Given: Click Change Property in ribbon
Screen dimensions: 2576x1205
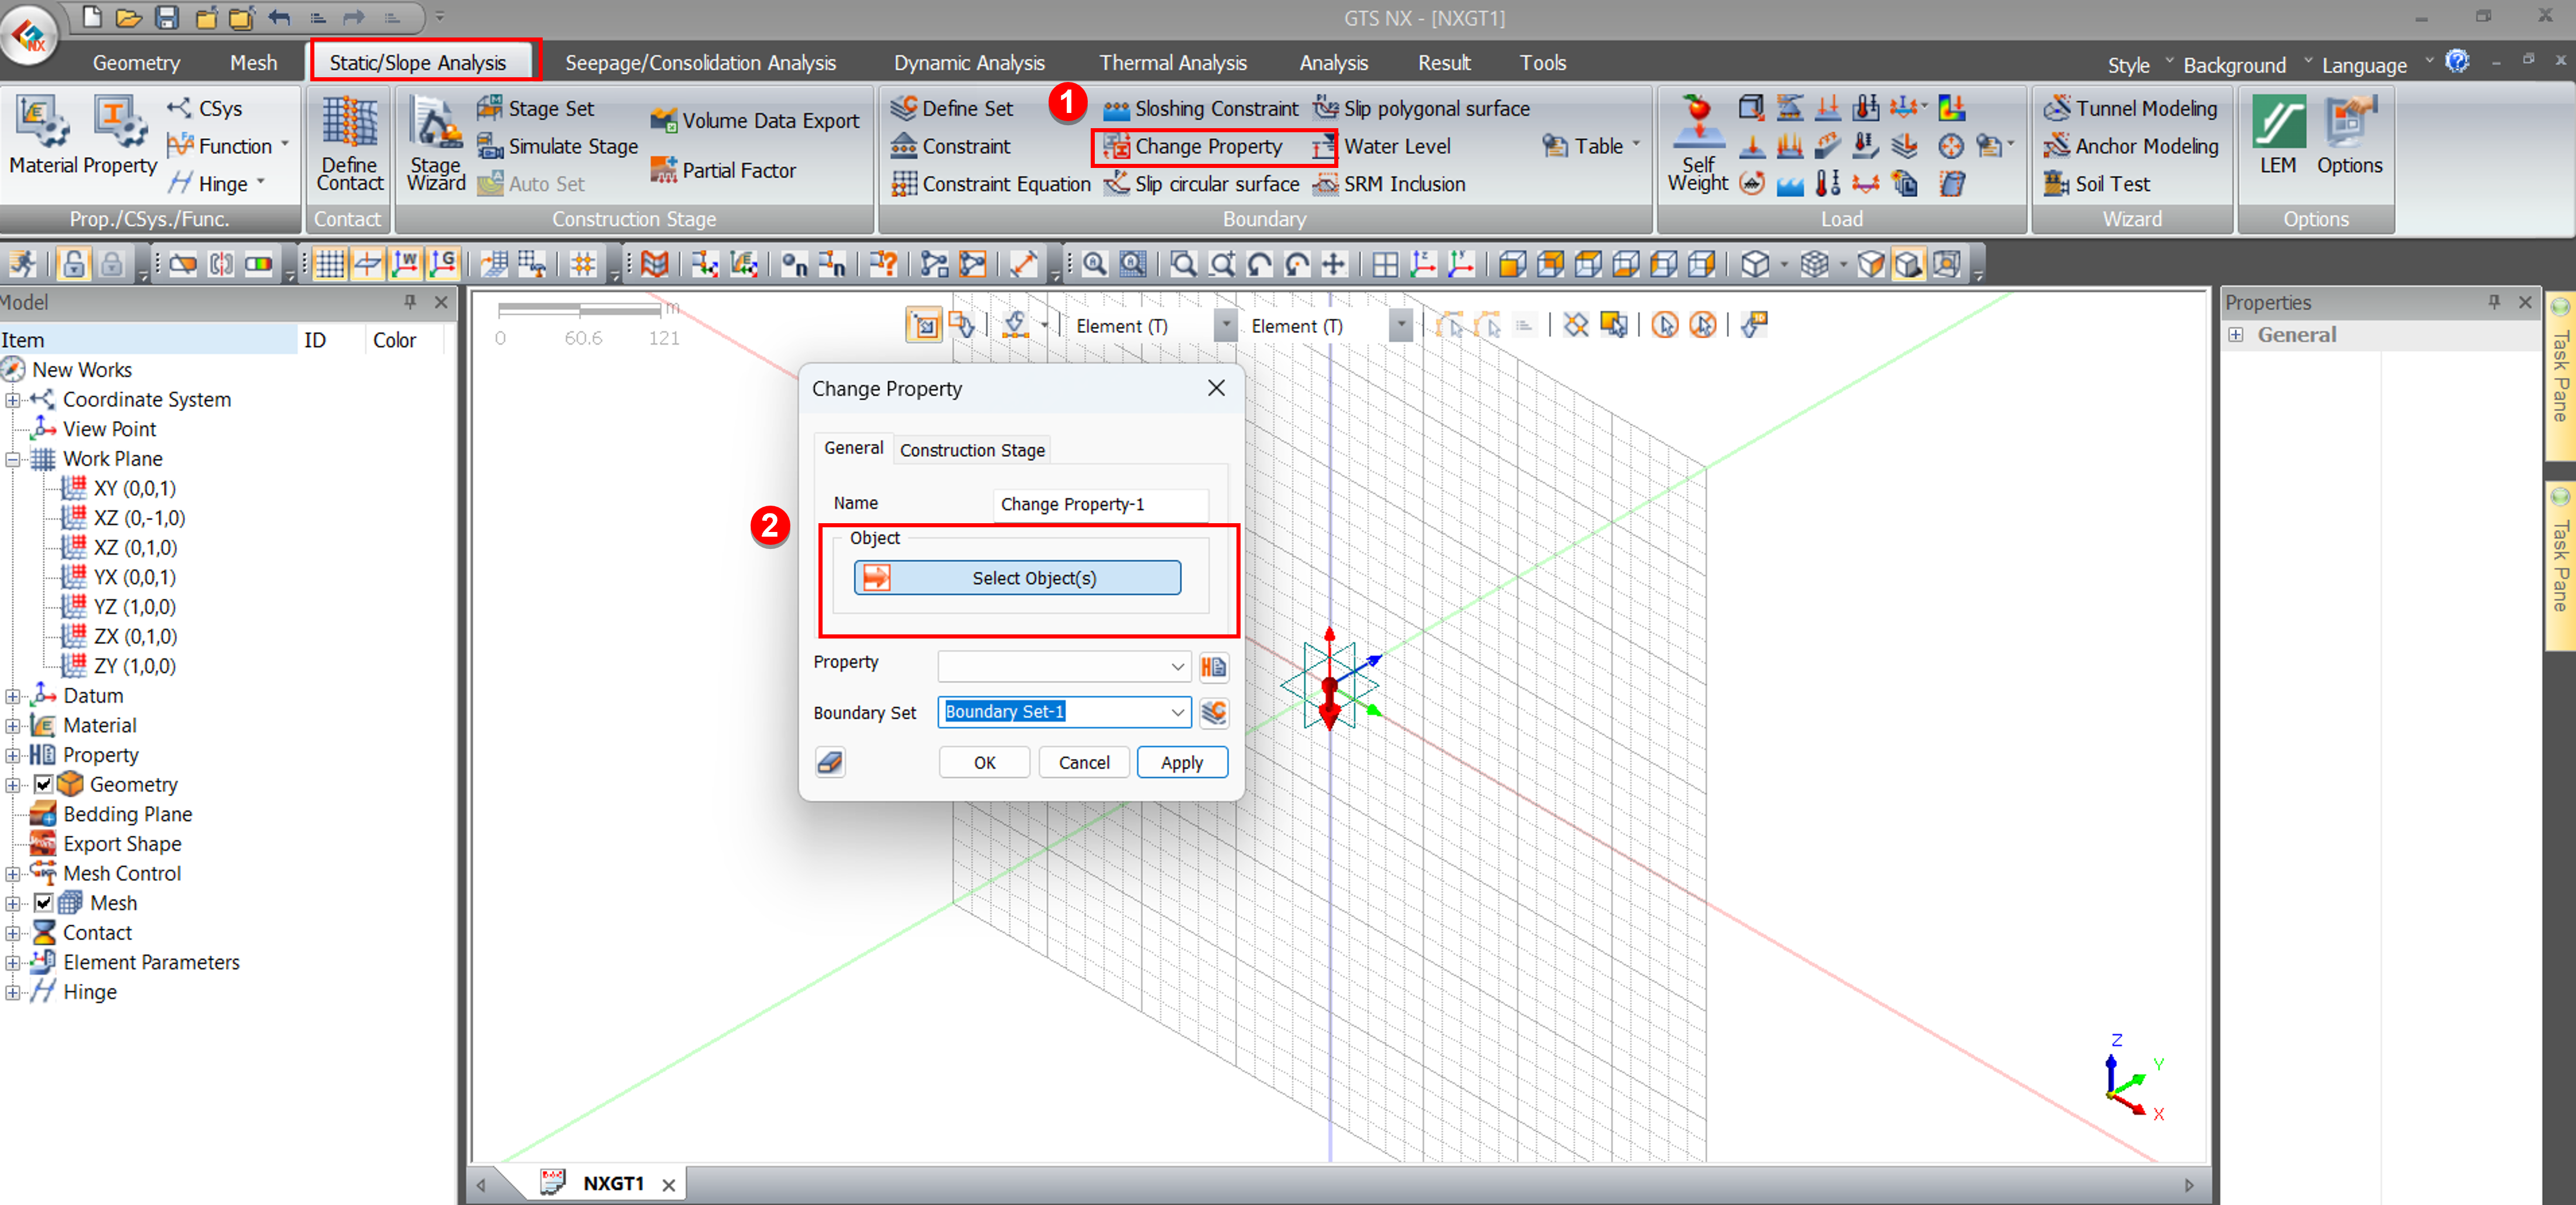Looking at the screenshot, I should 1193,146.
